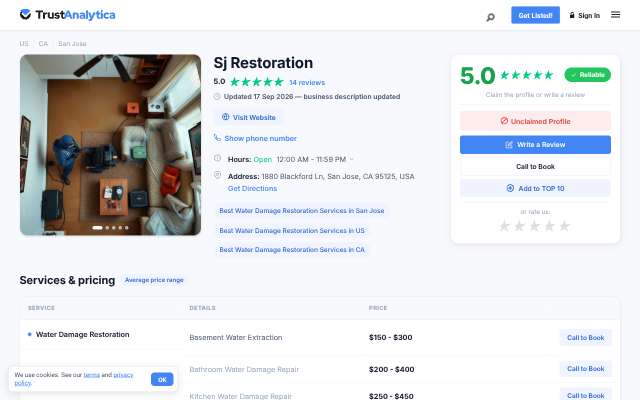Select the second photo carousel dot
The height and width of the screenshot is (400, 640).
(x=107, y=228)
